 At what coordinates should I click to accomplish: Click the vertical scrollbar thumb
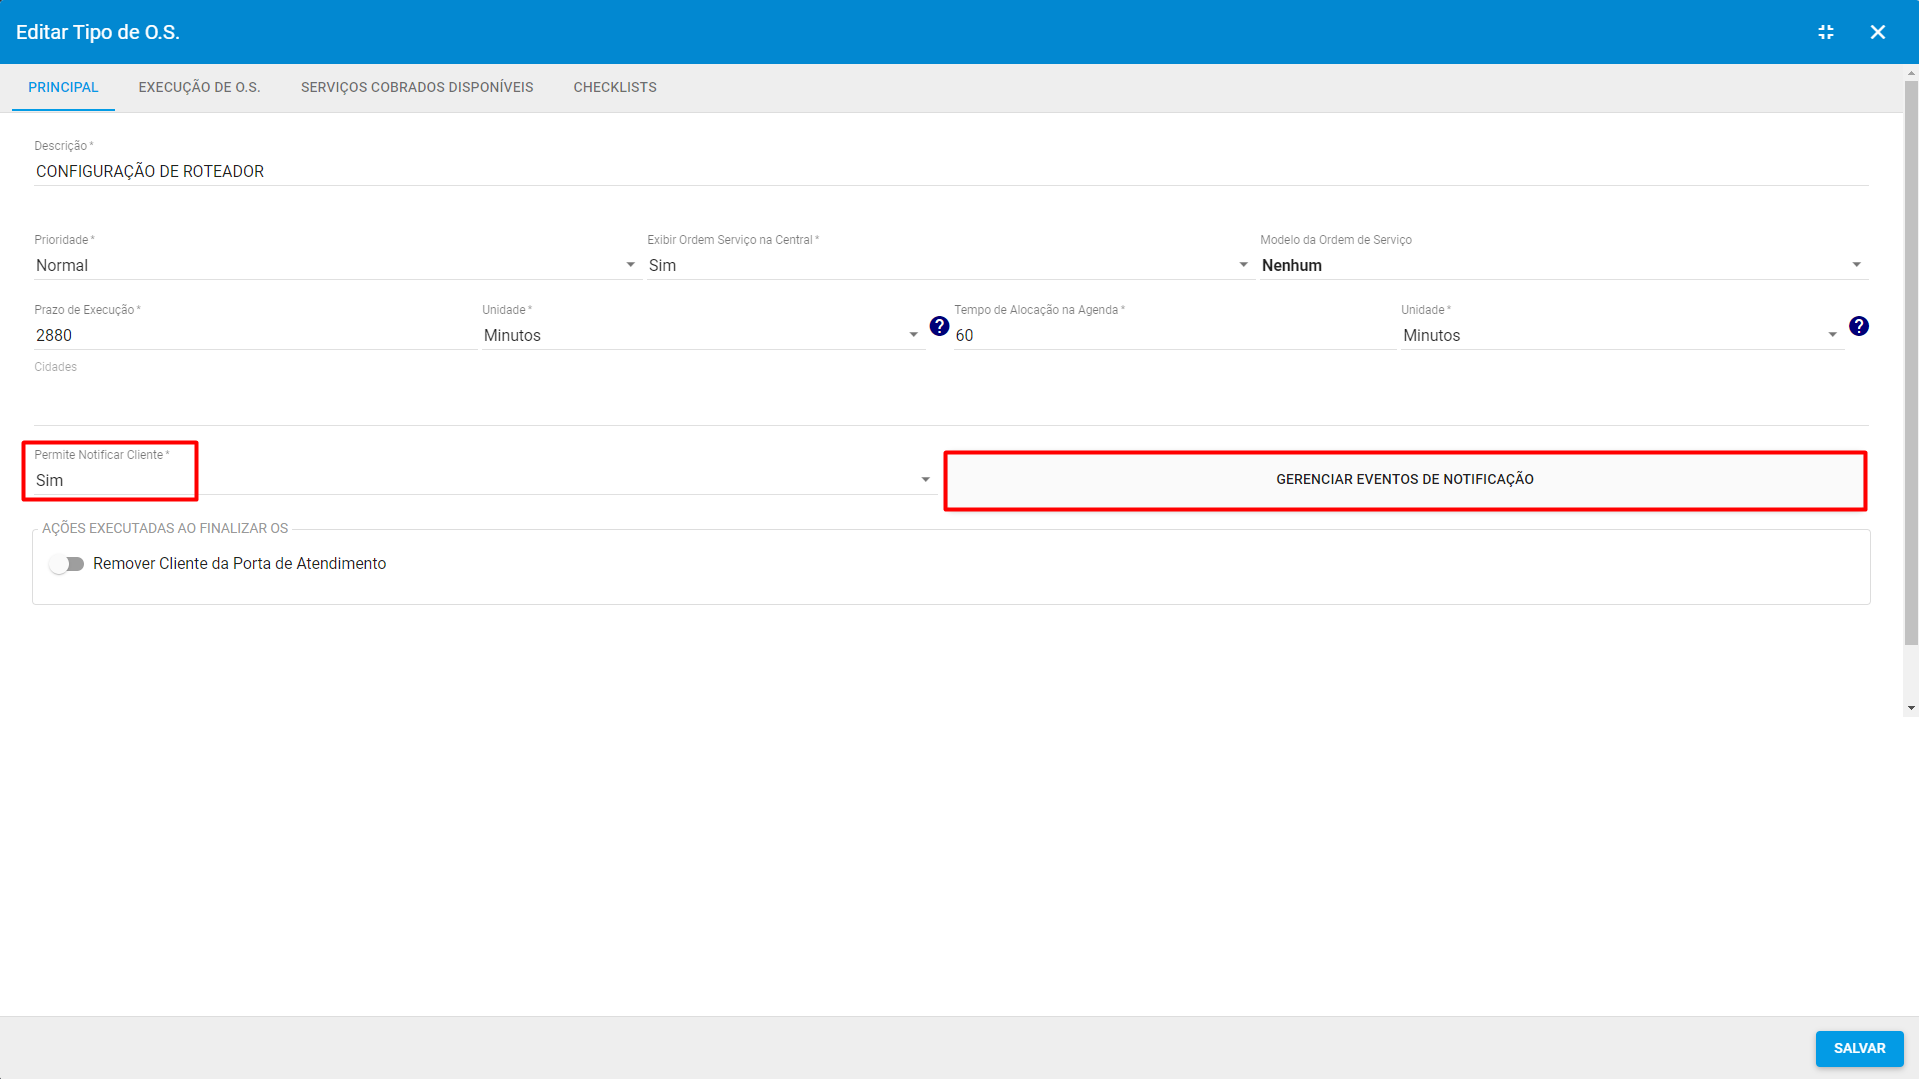pos(1911,362)
